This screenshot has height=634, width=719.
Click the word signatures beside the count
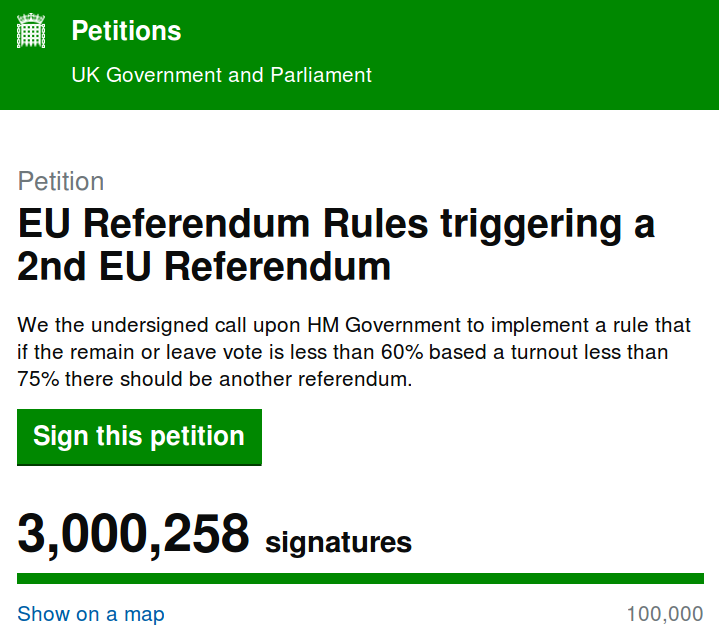(338, 543)
